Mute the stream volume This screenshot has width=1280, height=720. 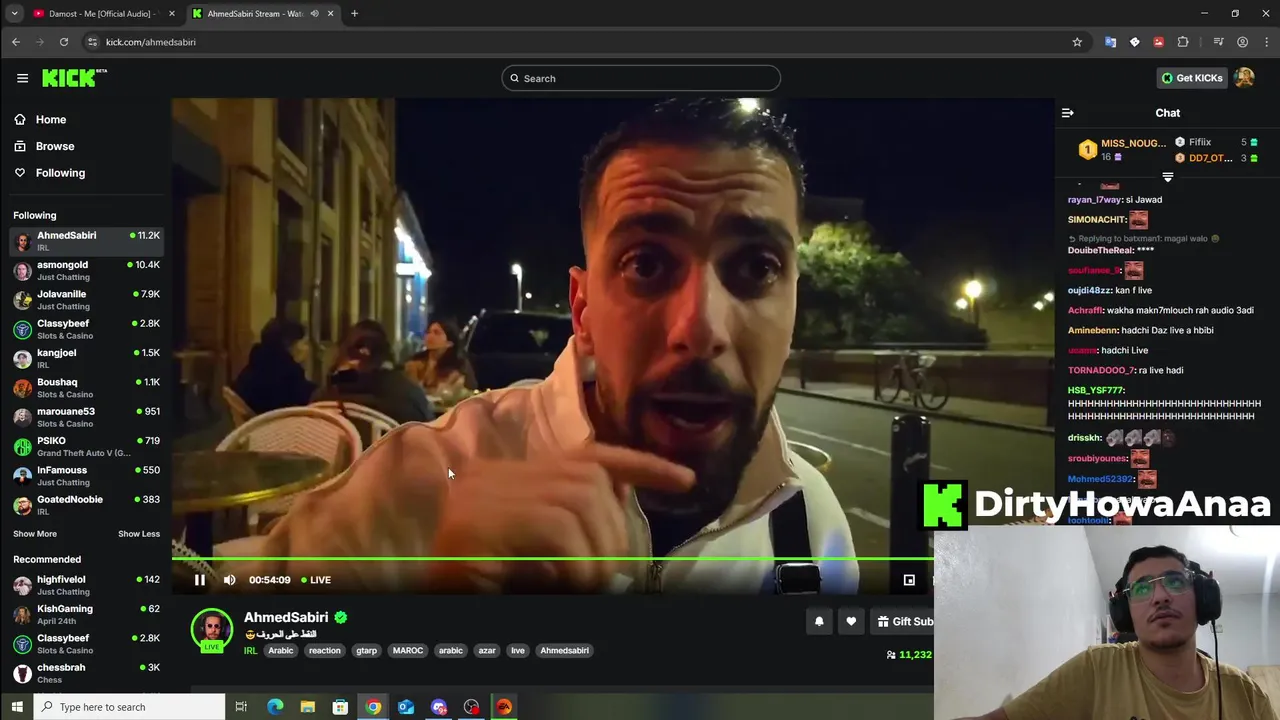point(229,580)
